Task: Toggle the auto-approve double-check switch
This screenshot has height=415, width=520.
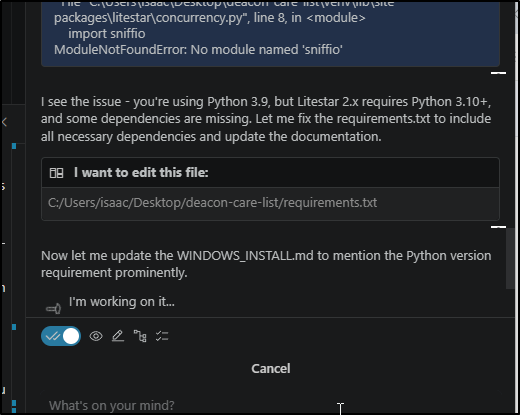Action: [61, 336]
